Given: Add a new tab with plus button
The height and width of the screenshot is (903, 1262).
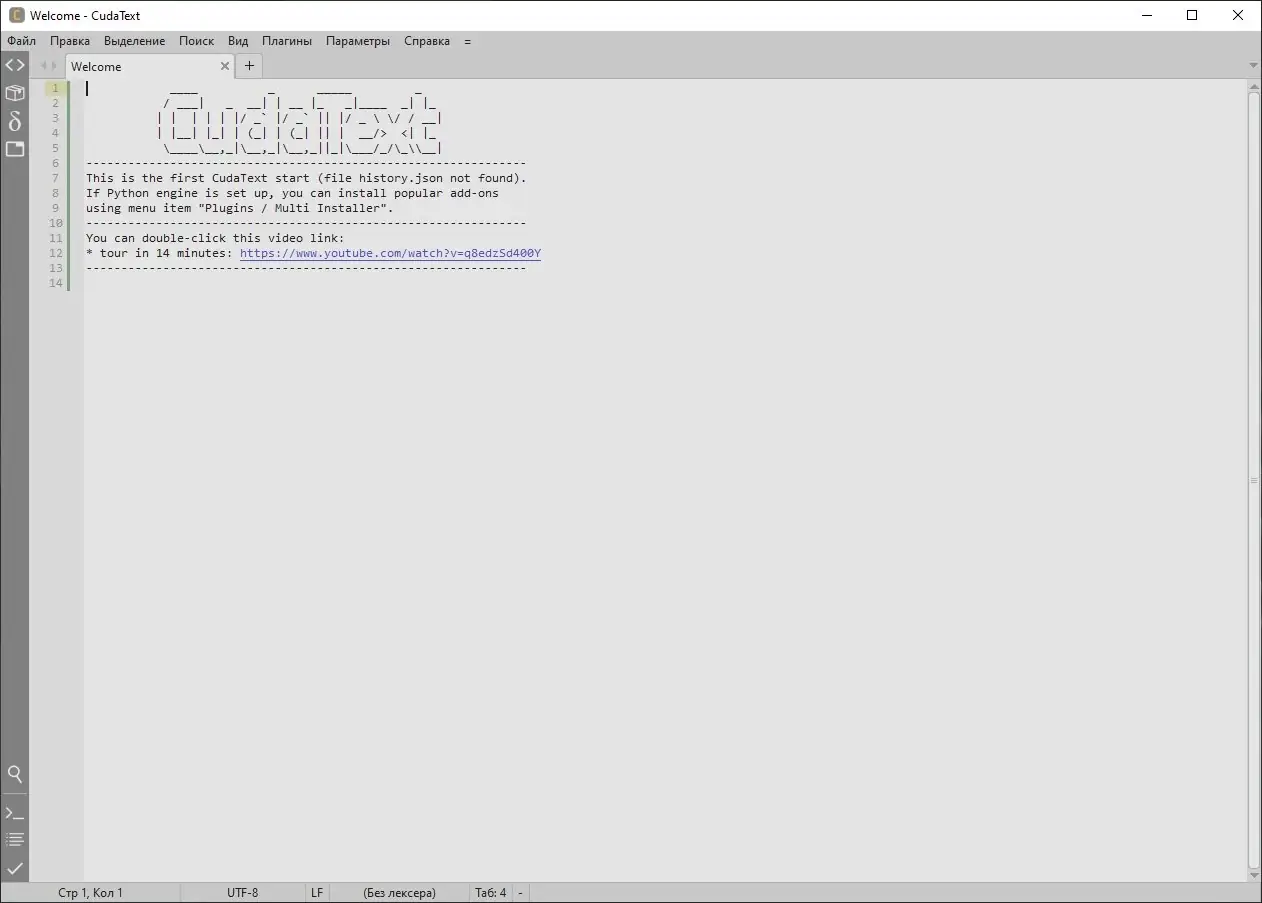Looking at the screenshot, I should 250,66.
